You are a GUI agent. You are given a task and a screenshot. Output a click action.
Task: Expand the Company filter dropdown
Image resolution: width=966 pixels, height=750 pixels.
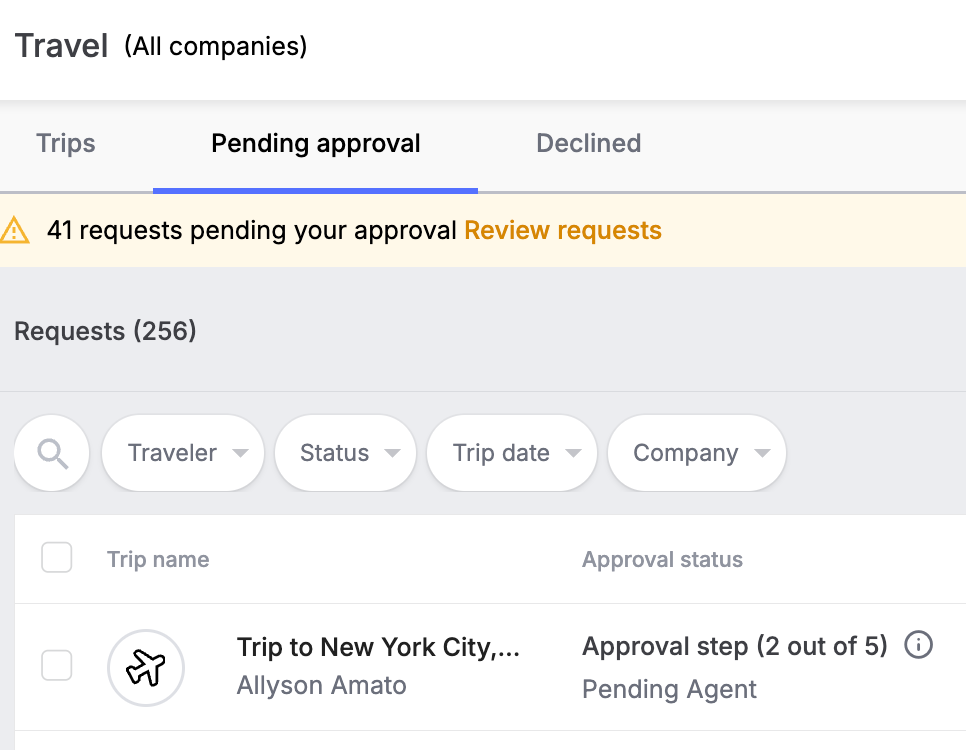(x=697, y=453)
